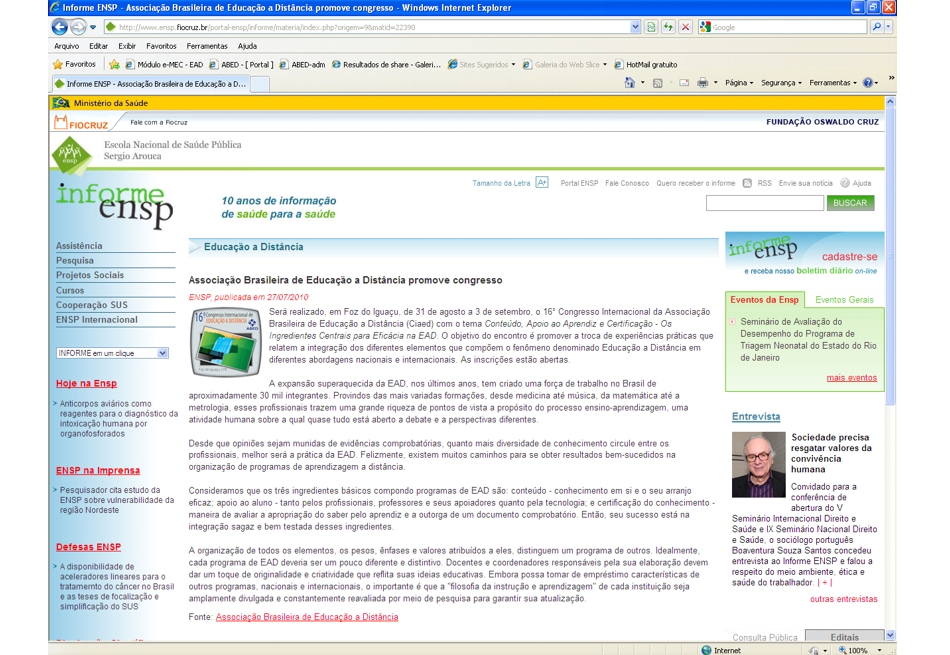Screen dimensions: 950x655
Task: Open Envie sua notícia link
Action: click(x=805, y=183)
